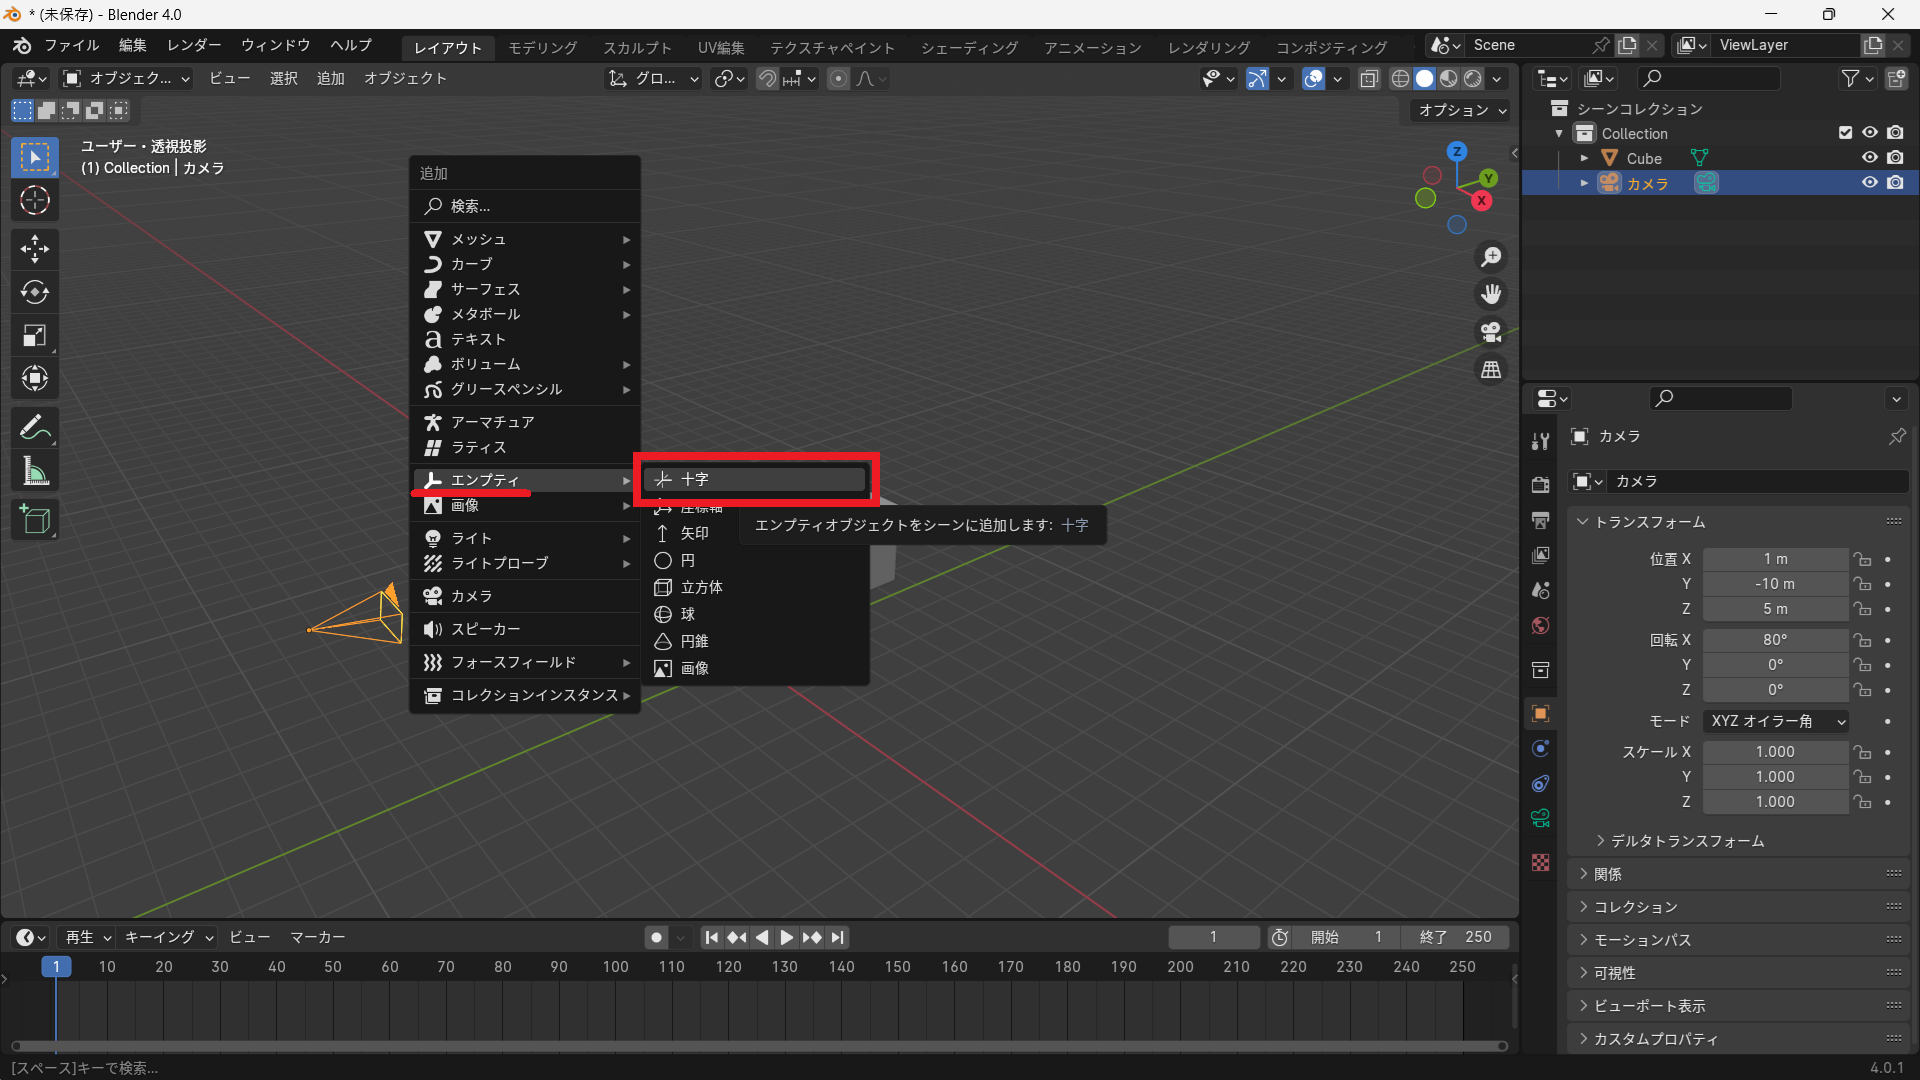Open the XYZ オイラー角 mode dropdown
This screenshot has height=1080, width=1920.
[x=1777, y=721]
